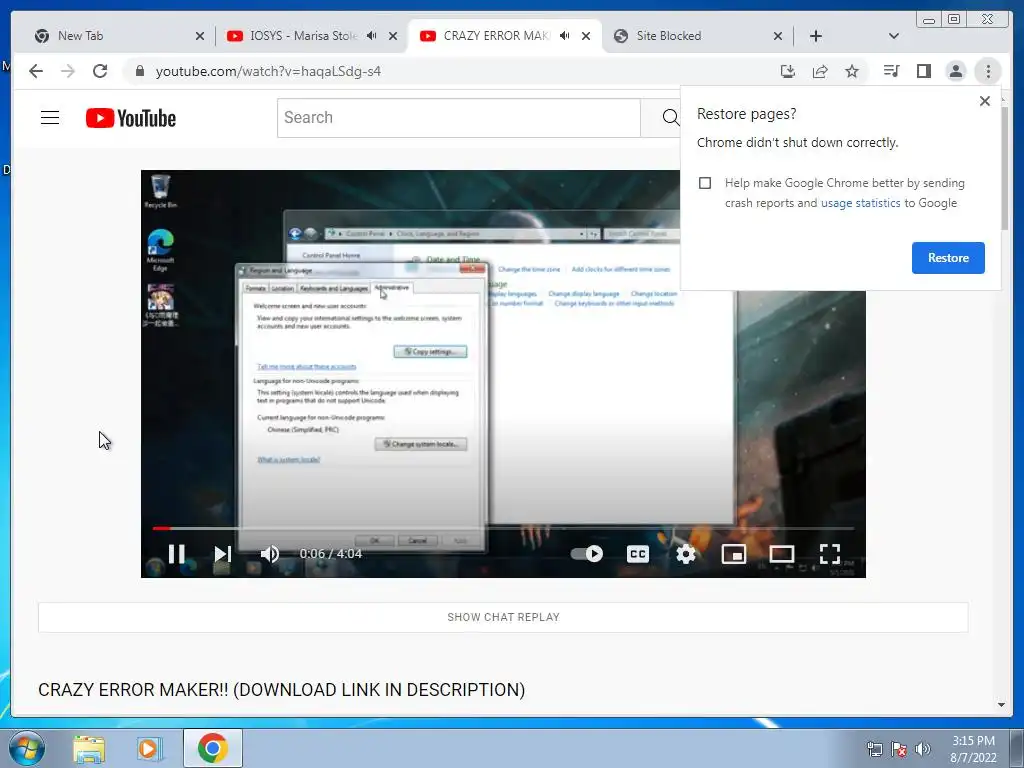1024x768 pixels.
Task: Click taskbar clock and date
Action: [x=973, y=749]
